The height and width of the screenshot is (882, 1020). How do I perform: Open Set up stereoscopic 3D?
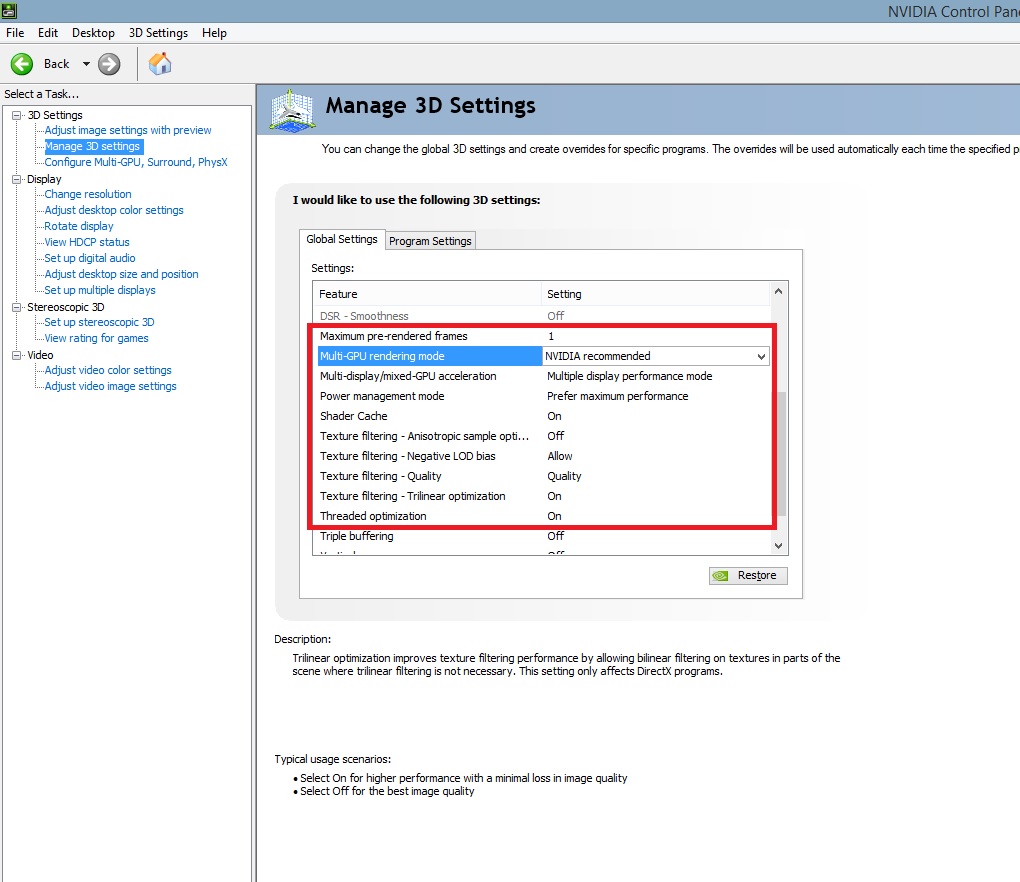pyautogui.click(x=99, y=322)
